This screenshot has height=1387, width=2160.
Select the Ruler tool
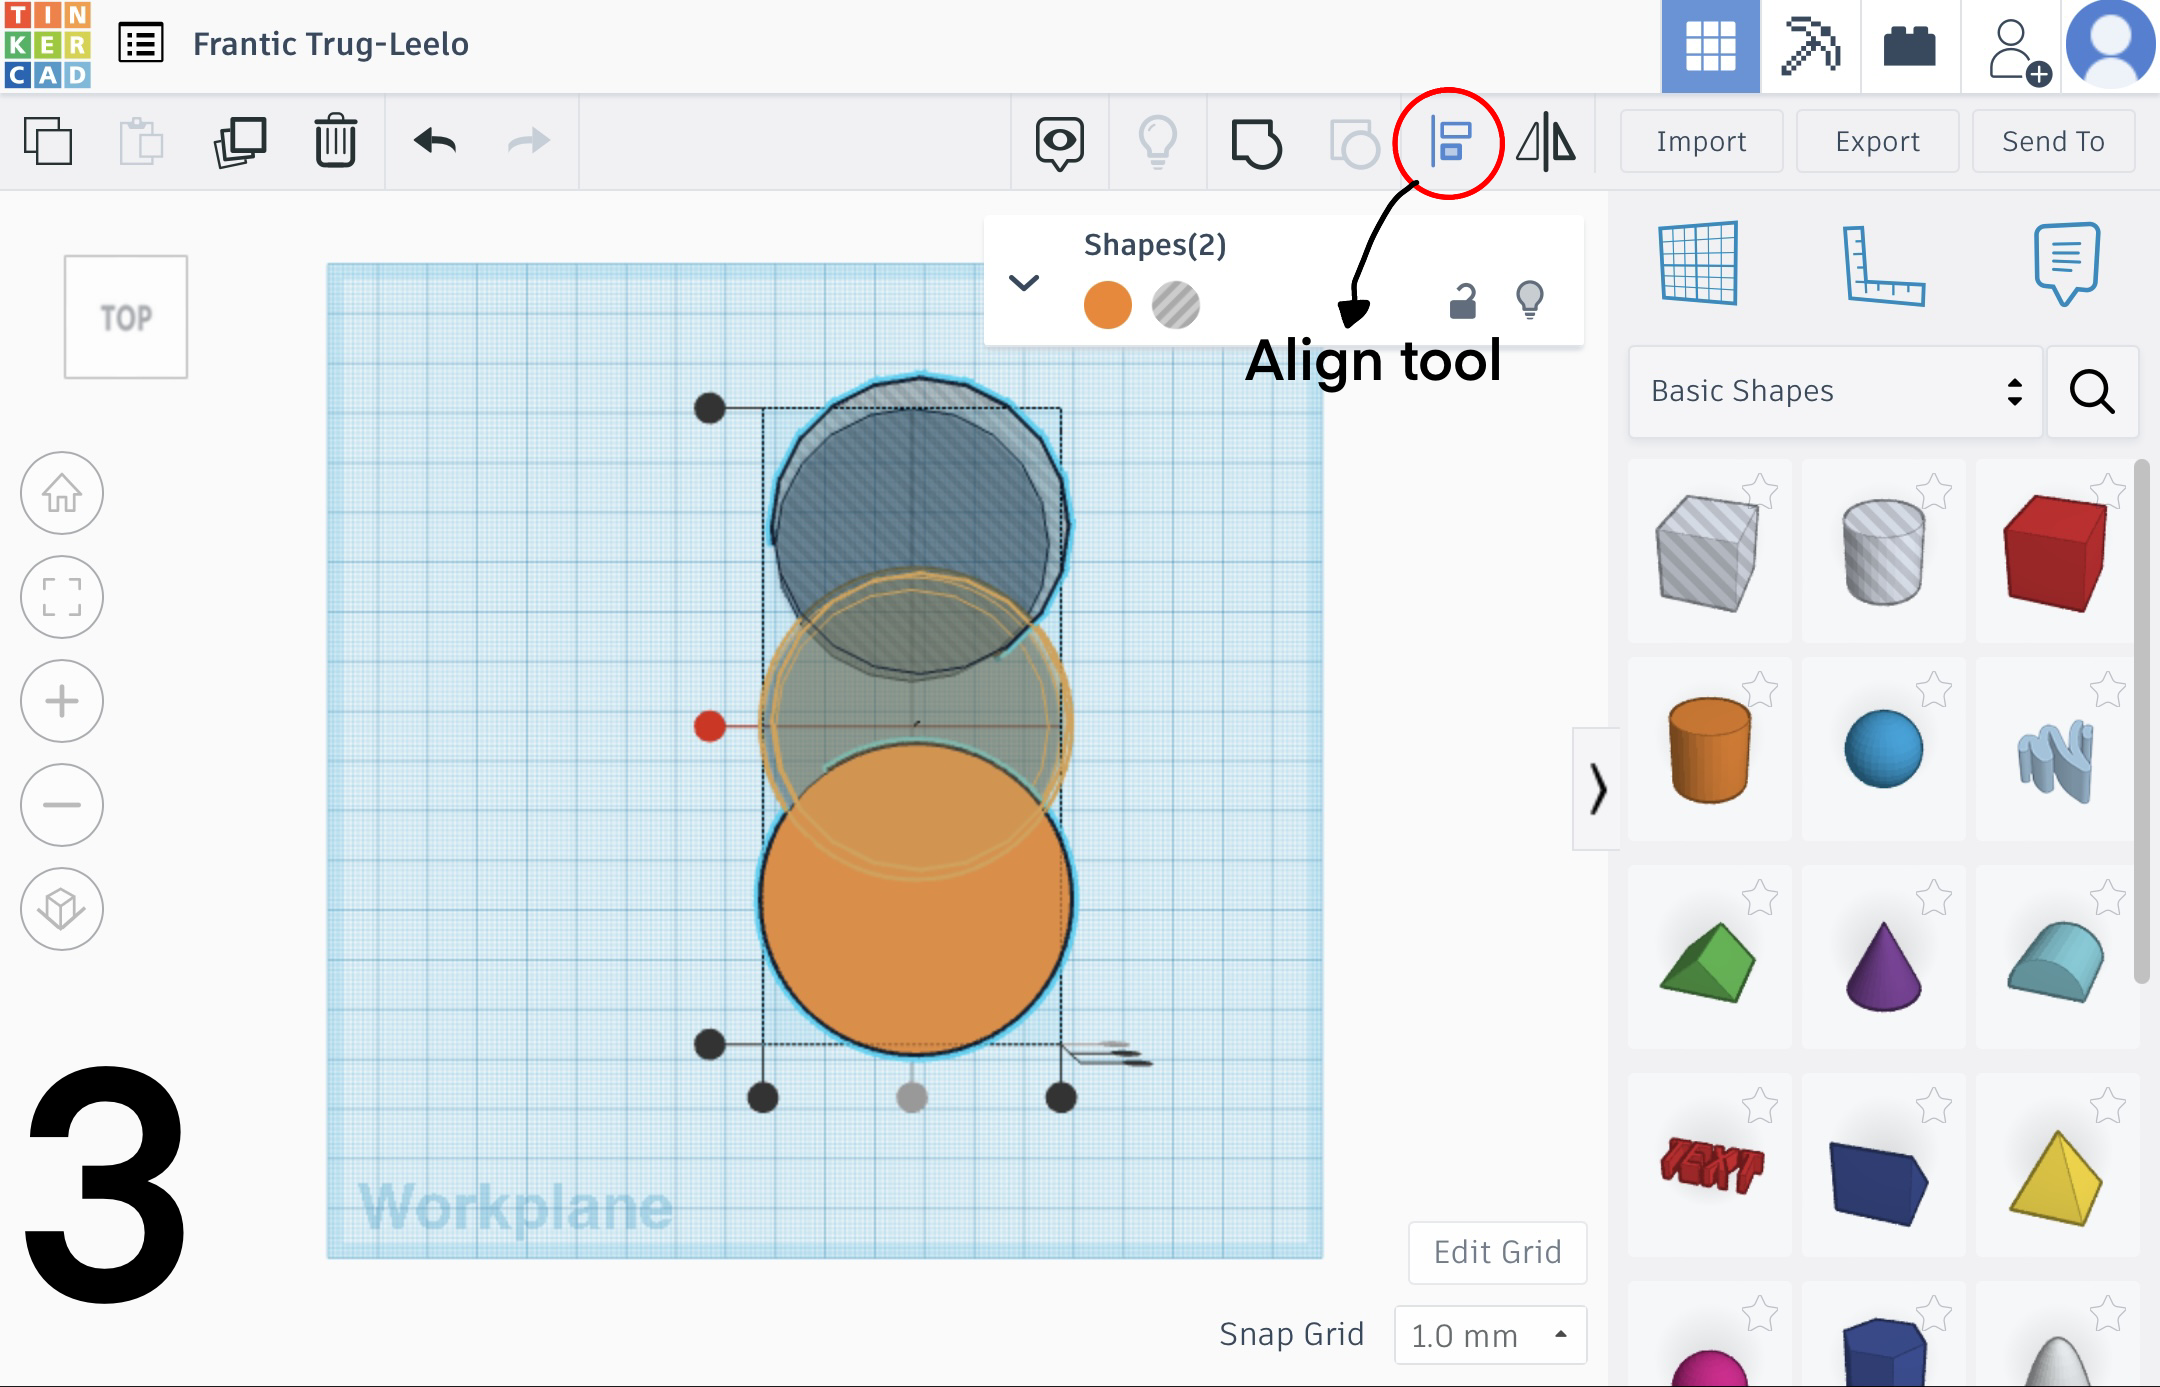(x=1882, y=265)
